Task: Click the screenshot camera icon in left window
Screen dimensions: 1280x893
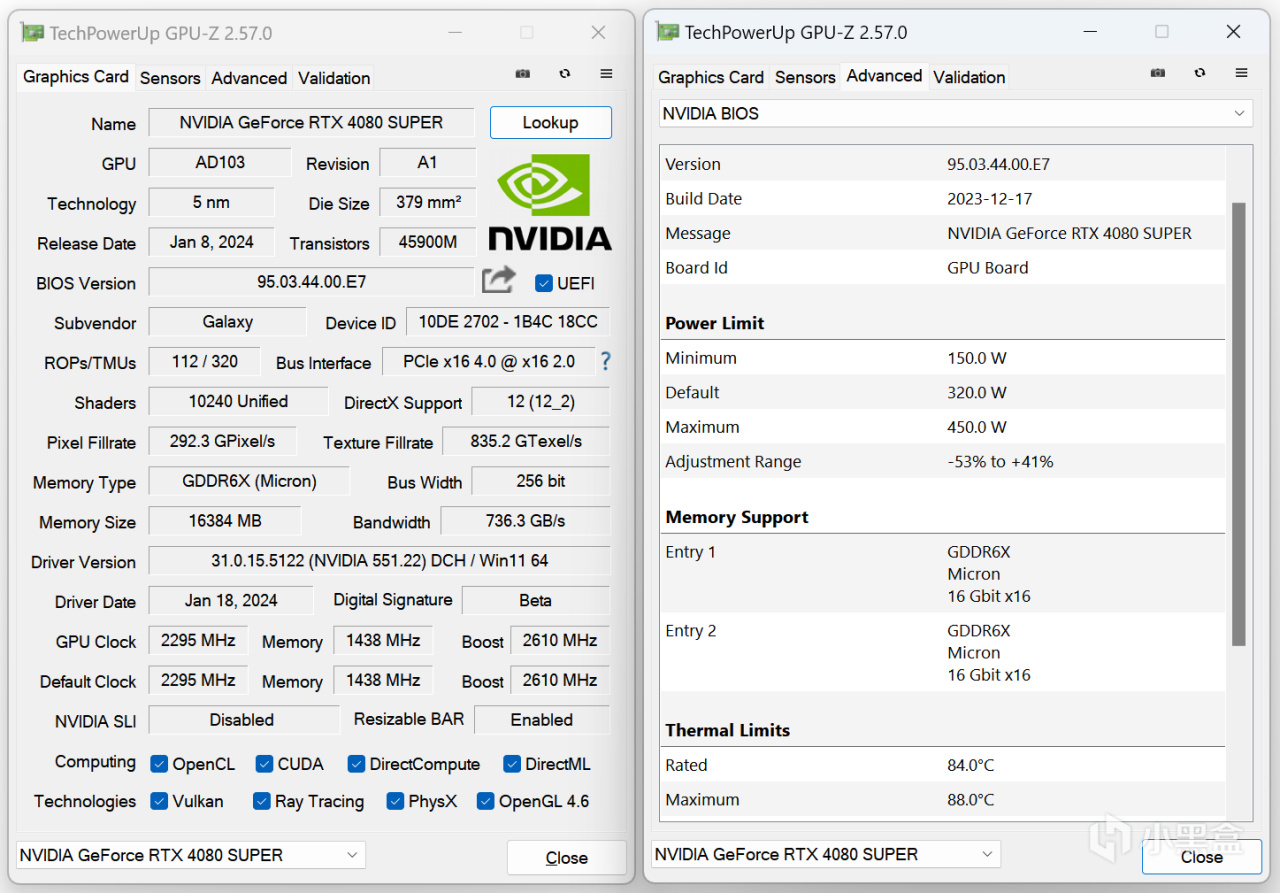Action: tap(522, 74)
